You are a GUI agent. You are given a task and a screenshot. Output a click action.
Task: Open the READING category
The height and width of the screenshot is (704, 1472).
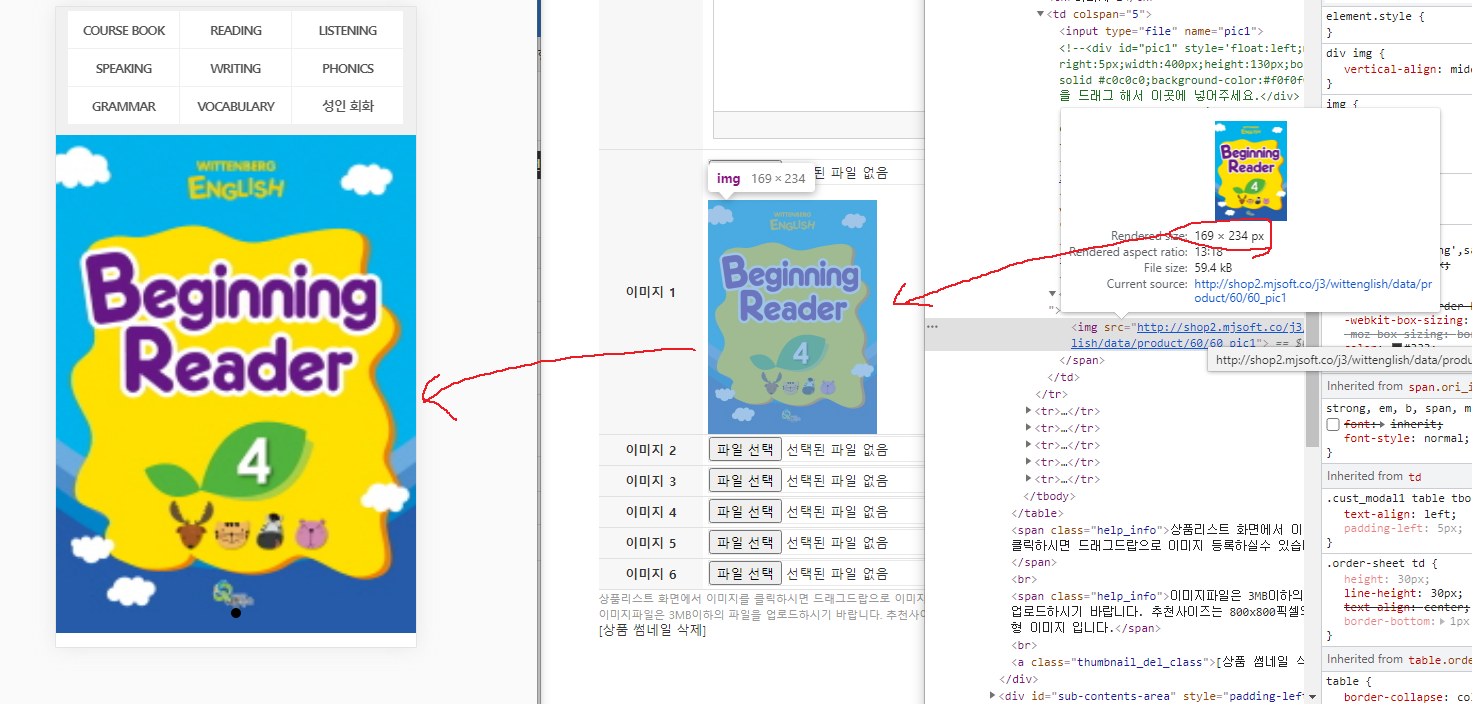(x=236, y=30)
